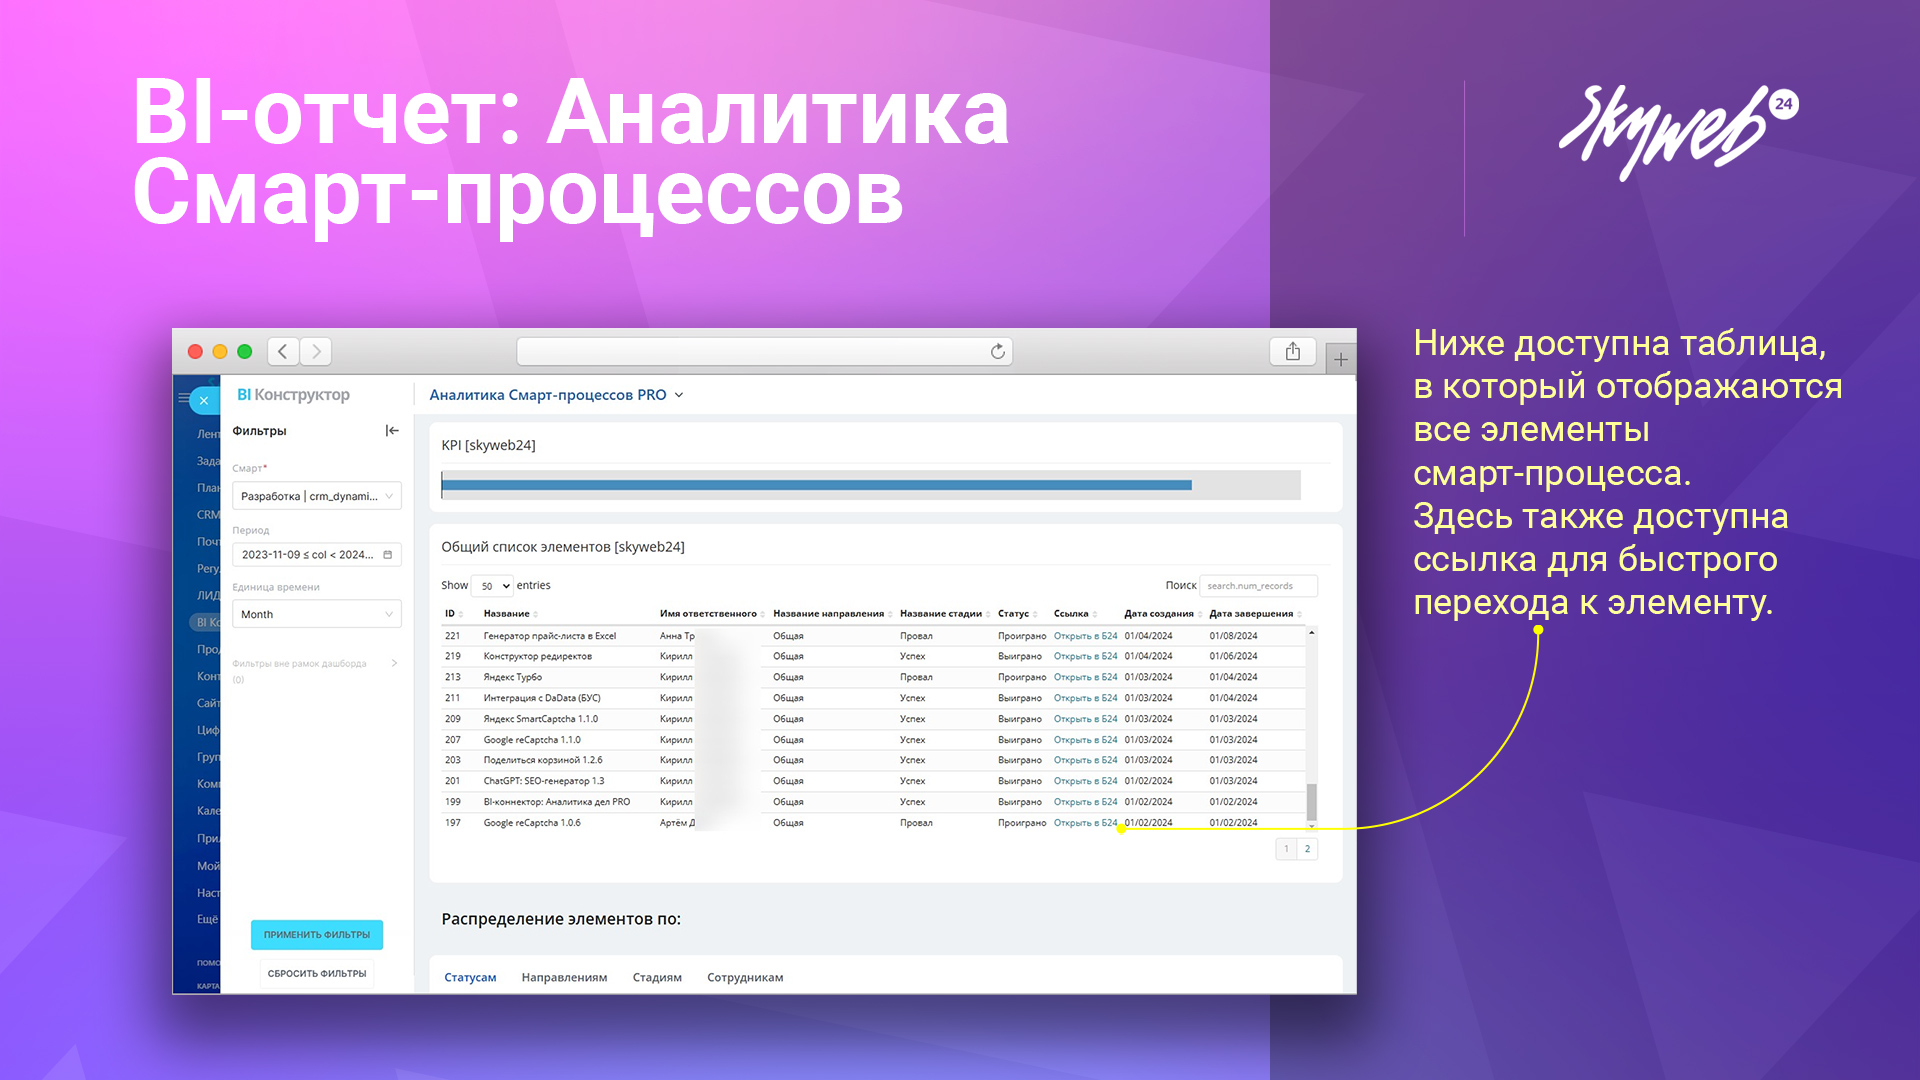Click the ПРИМЕНИТЬ ФИЛЬТРЫ button
Screen dimensions: 1920x1080
tap(316, 934)
